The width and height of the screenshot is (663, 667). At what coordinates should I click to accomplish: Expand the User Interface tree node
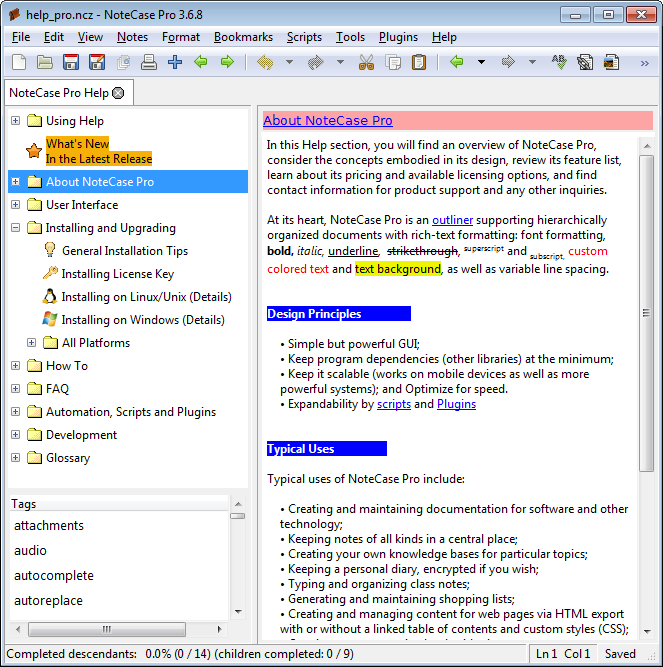(x=15, y=205)
